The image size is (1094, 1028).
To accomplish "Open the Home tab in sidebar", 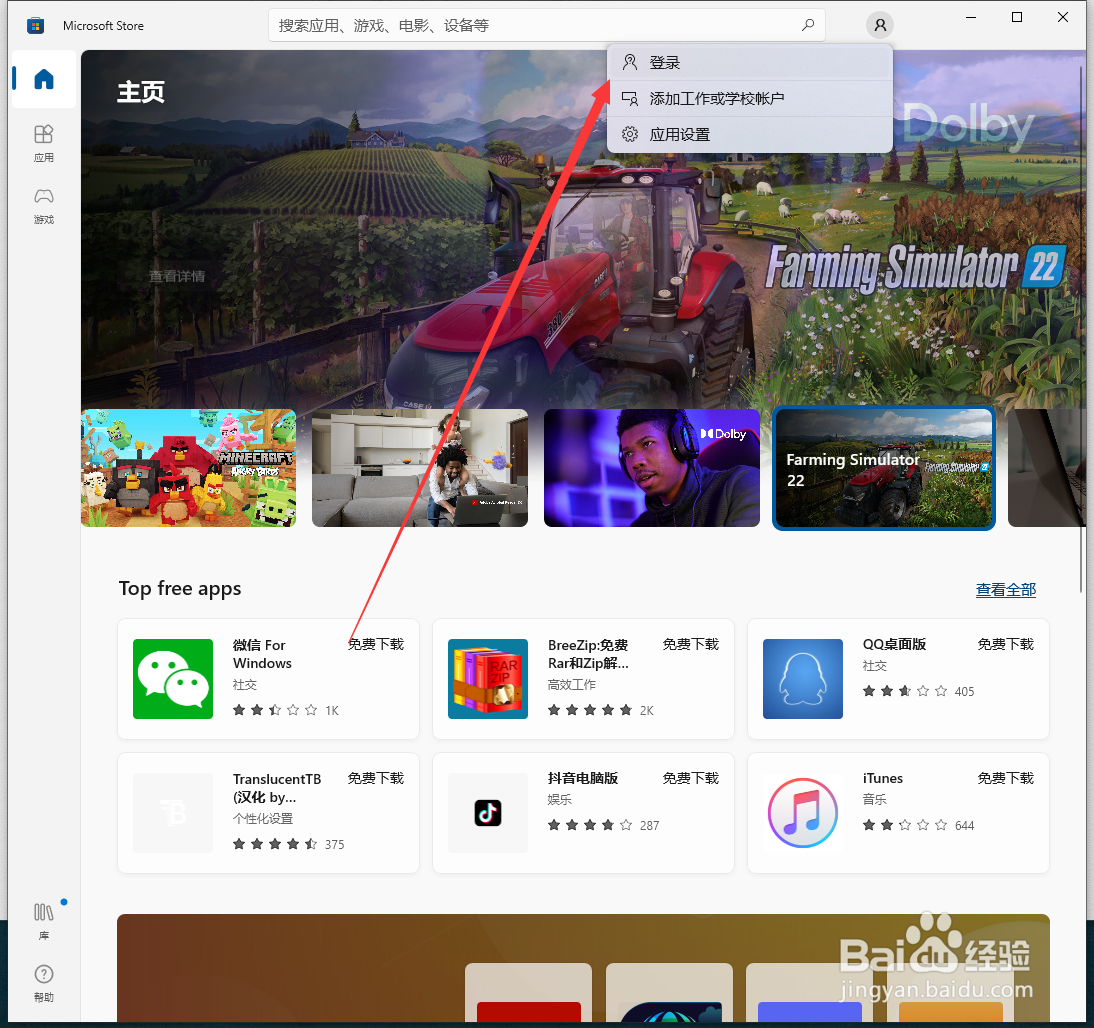I will click(44, 79).
